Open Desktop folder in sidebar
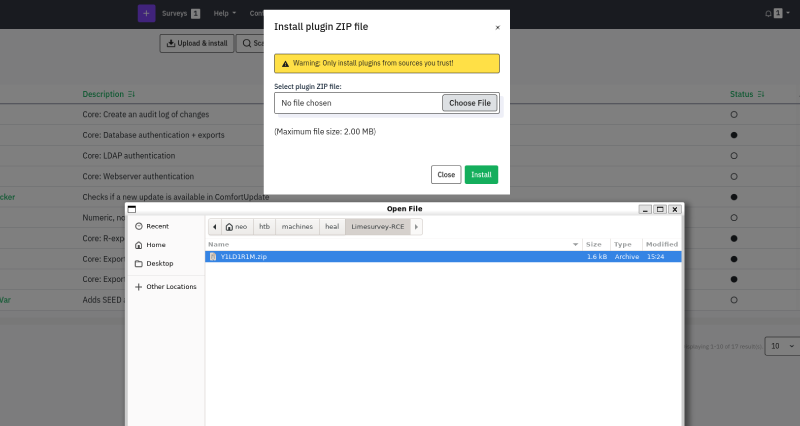 click(x=159, y=263)
